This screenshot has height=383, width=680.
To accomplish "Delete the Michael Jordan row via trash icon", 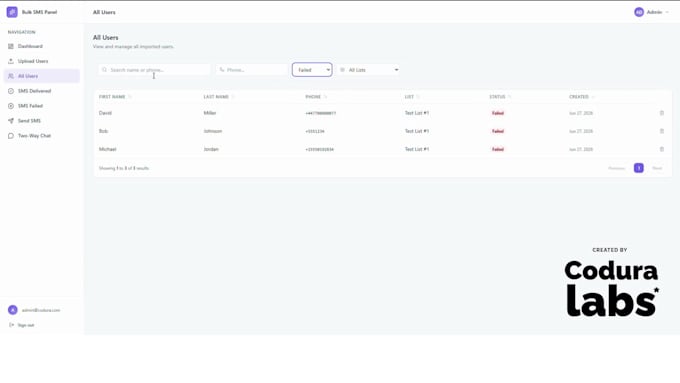I will click(662, 149).
